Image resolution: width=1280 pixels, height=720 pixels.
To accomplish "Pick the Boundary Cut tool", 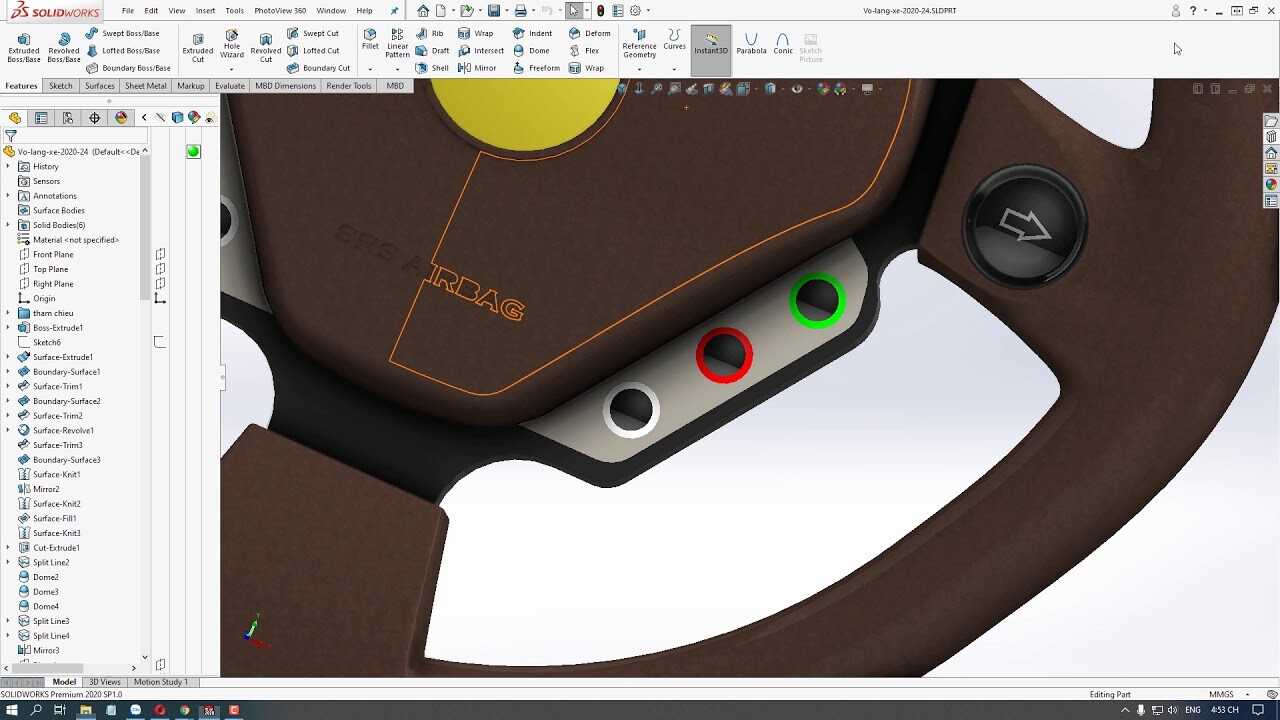I will [x=318, y=68].
